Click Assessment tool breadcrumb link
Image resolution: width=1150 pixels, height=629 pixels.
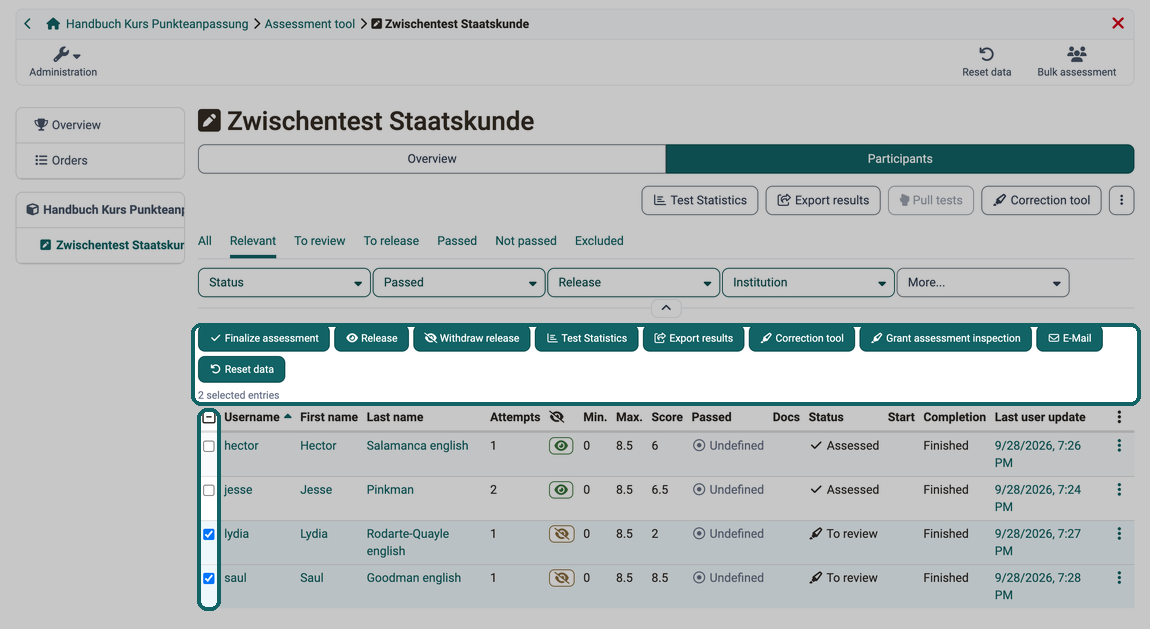tap(310, 23)
